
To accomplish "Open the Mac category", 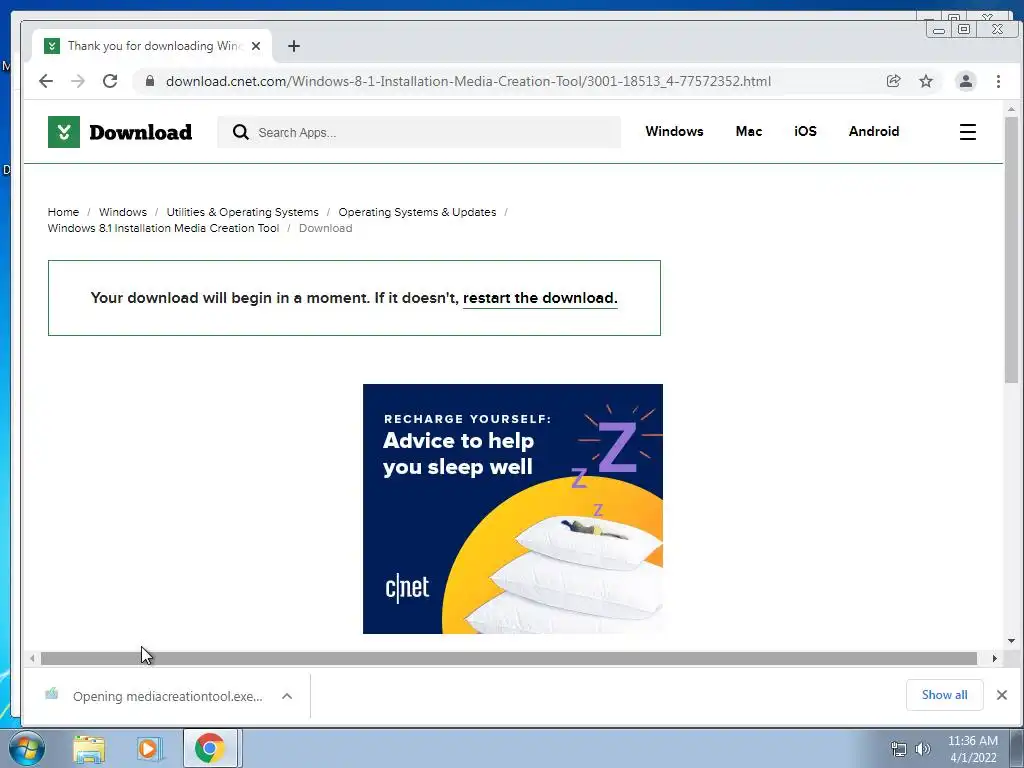I will pos(748,131).
